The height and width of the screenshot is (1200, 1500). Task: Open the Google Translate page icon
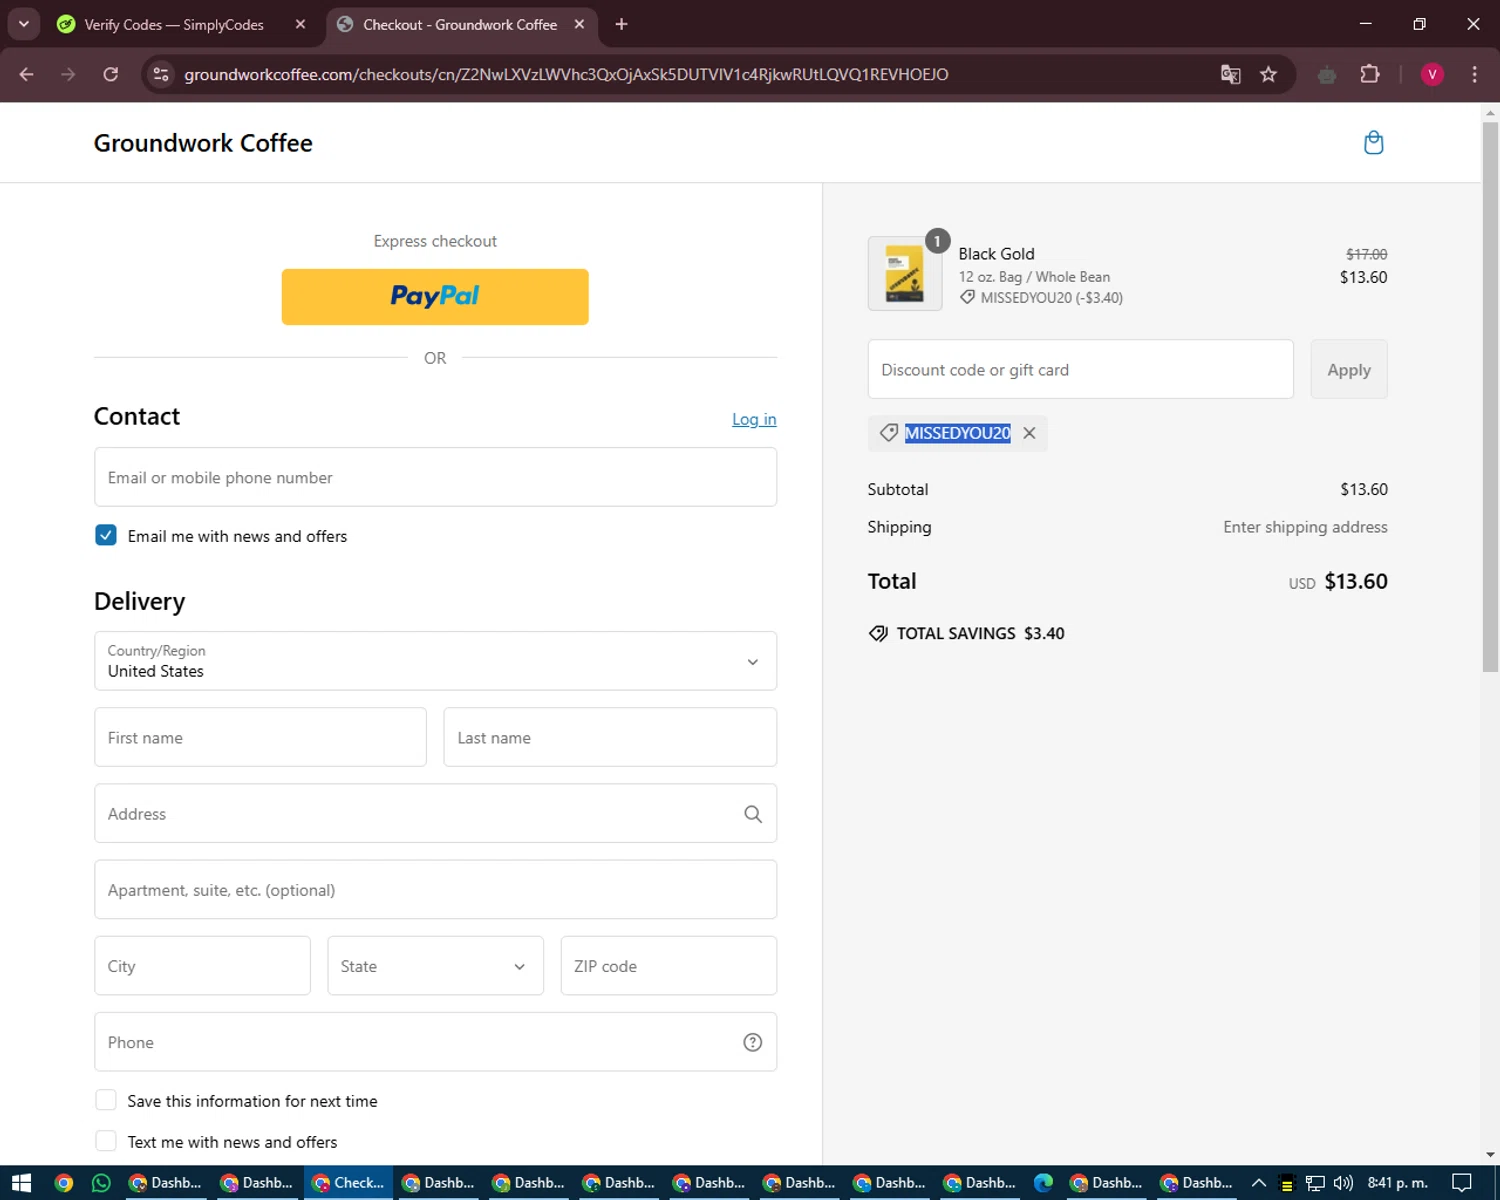click(1231, 75)
